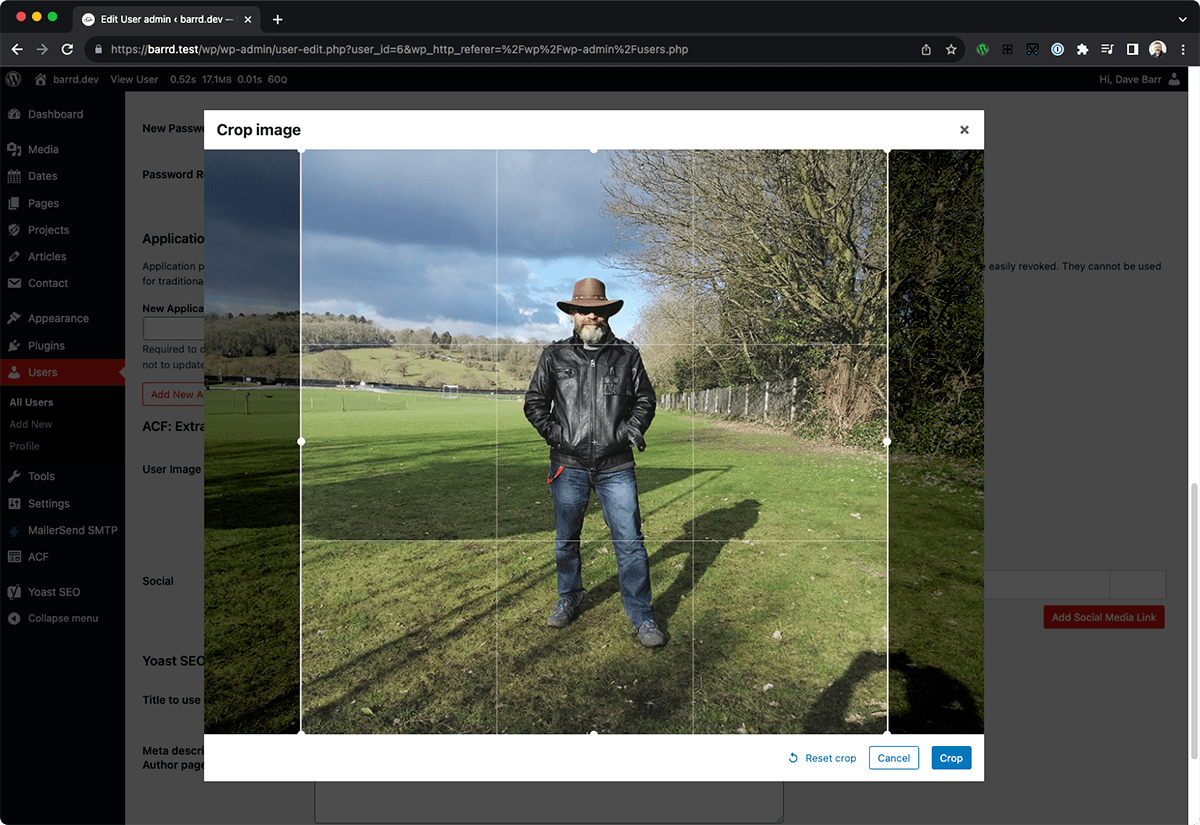Click View User in the admin bar
The height and width of the screenshot is (825, 1200).
(x=134, y=79)
